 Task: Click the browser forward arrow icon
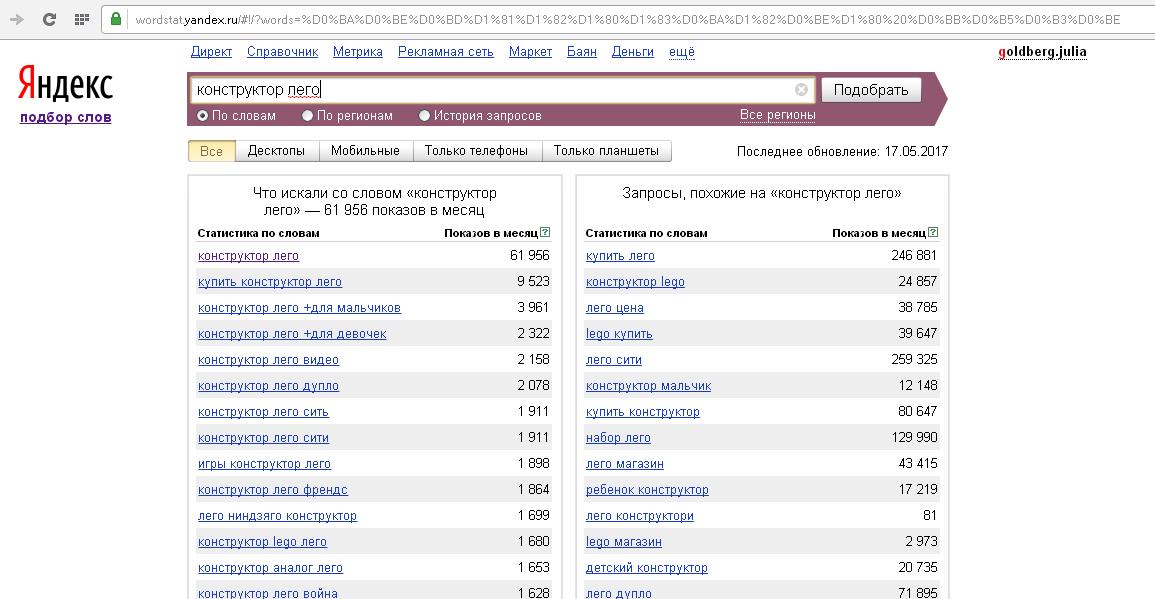point(17,19)
